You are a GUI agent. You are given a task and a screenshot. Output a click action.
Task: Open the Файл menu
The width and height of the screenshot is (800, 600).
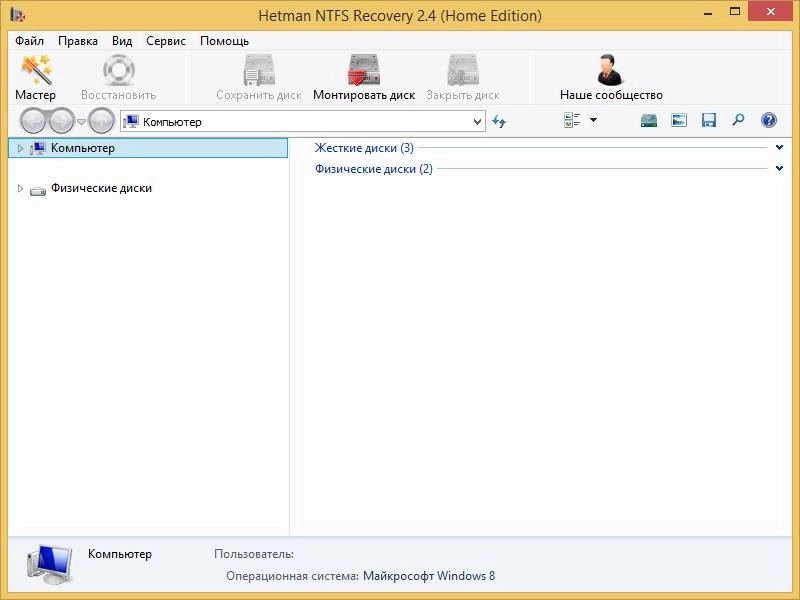(x=30, y=41)
